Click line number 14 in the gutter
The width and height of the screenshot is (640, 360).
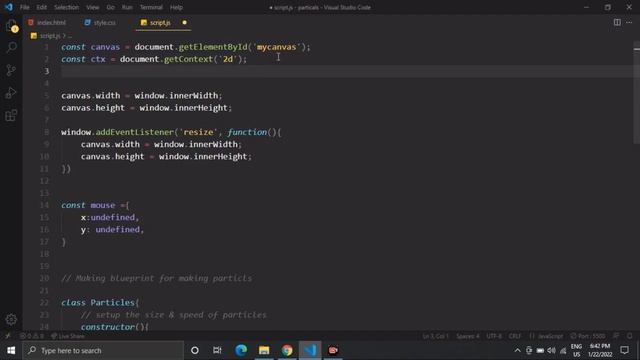(x=44, y=205)
